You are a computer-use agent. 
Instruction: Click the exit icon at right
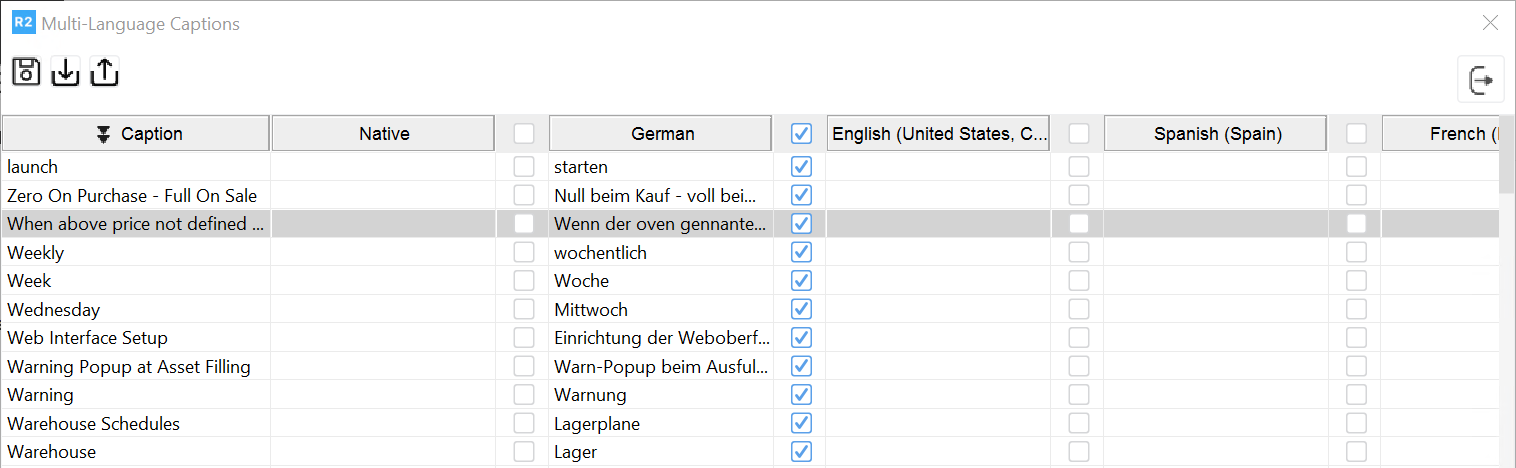pos(1481,80)
